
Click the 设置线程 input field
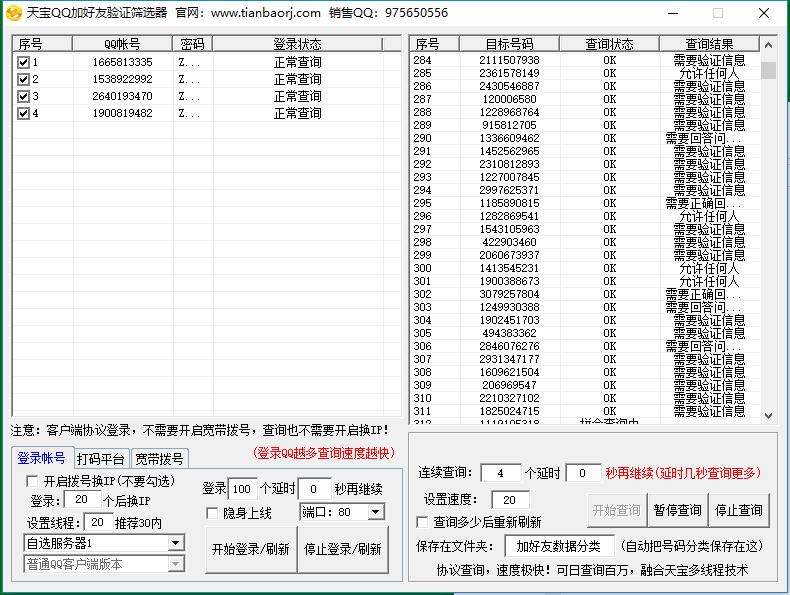pos(98,522)
